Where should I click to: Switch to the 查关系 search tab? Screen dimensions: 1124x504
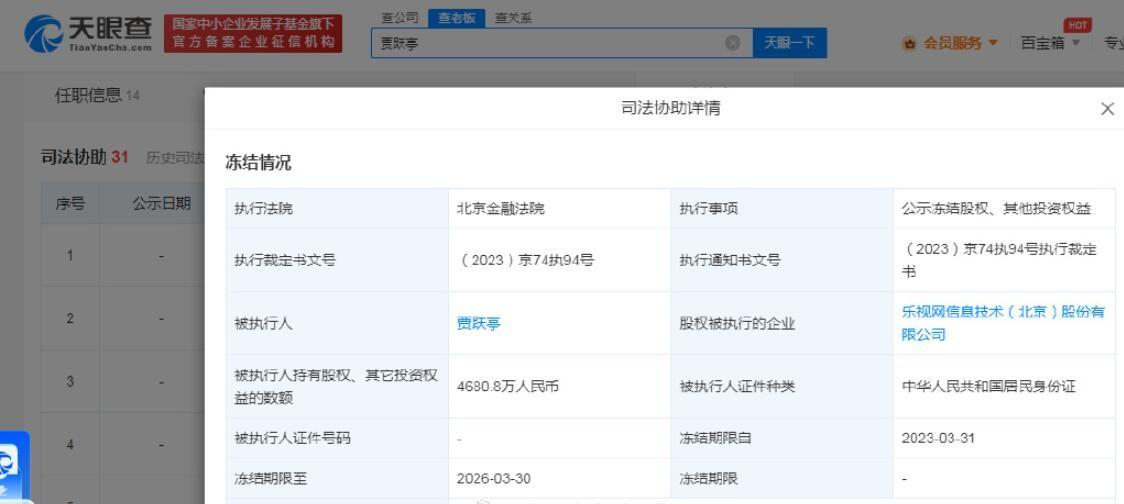(x=513, y=19)
